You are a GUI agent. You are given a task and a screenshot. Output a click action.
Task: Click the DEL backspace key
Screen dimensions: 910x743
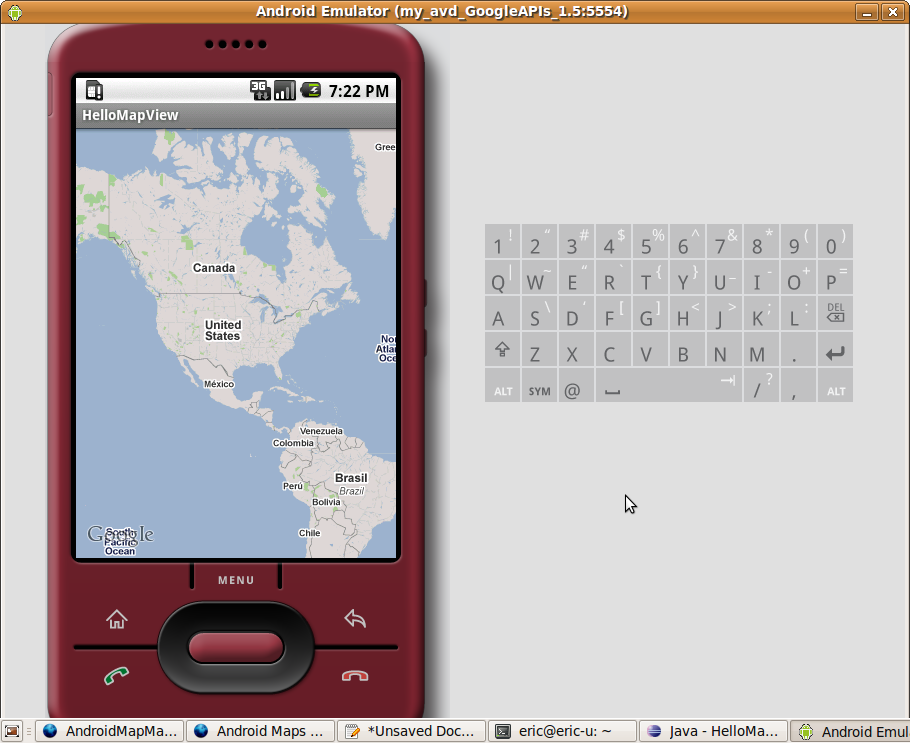(x=836, y=313)
